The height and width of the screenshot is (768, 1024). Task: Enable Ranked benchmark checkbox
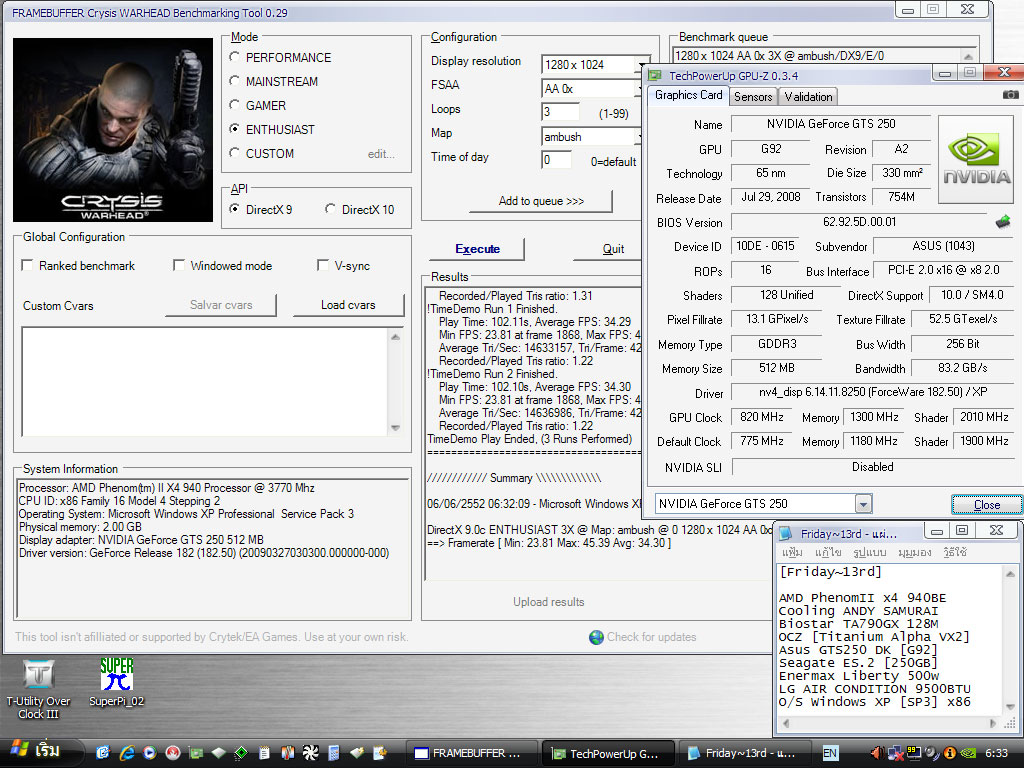click(78, 265)
